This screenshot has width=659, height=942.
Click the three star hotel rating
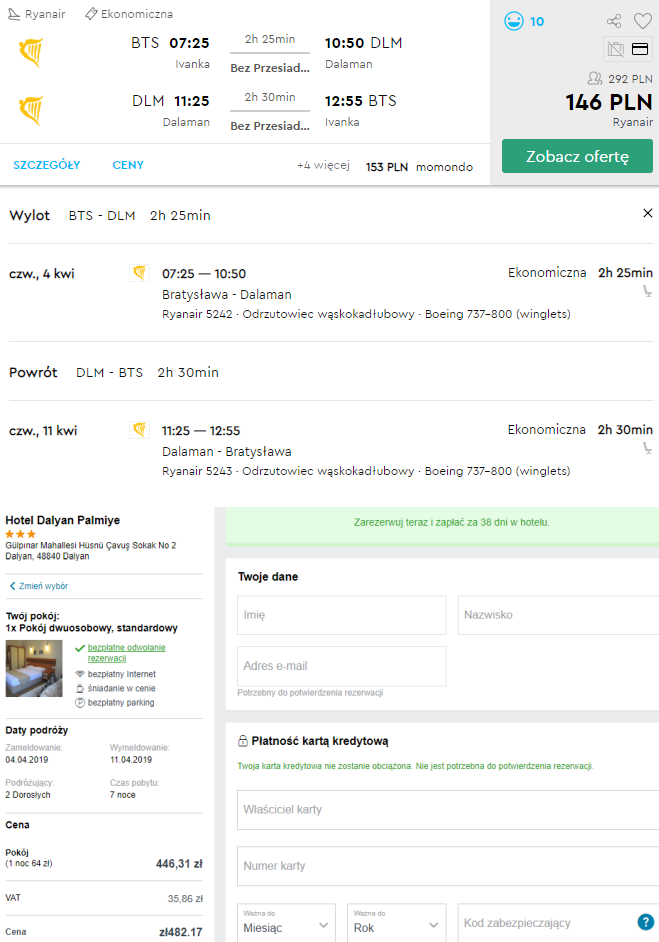click(x=20, y=533)
